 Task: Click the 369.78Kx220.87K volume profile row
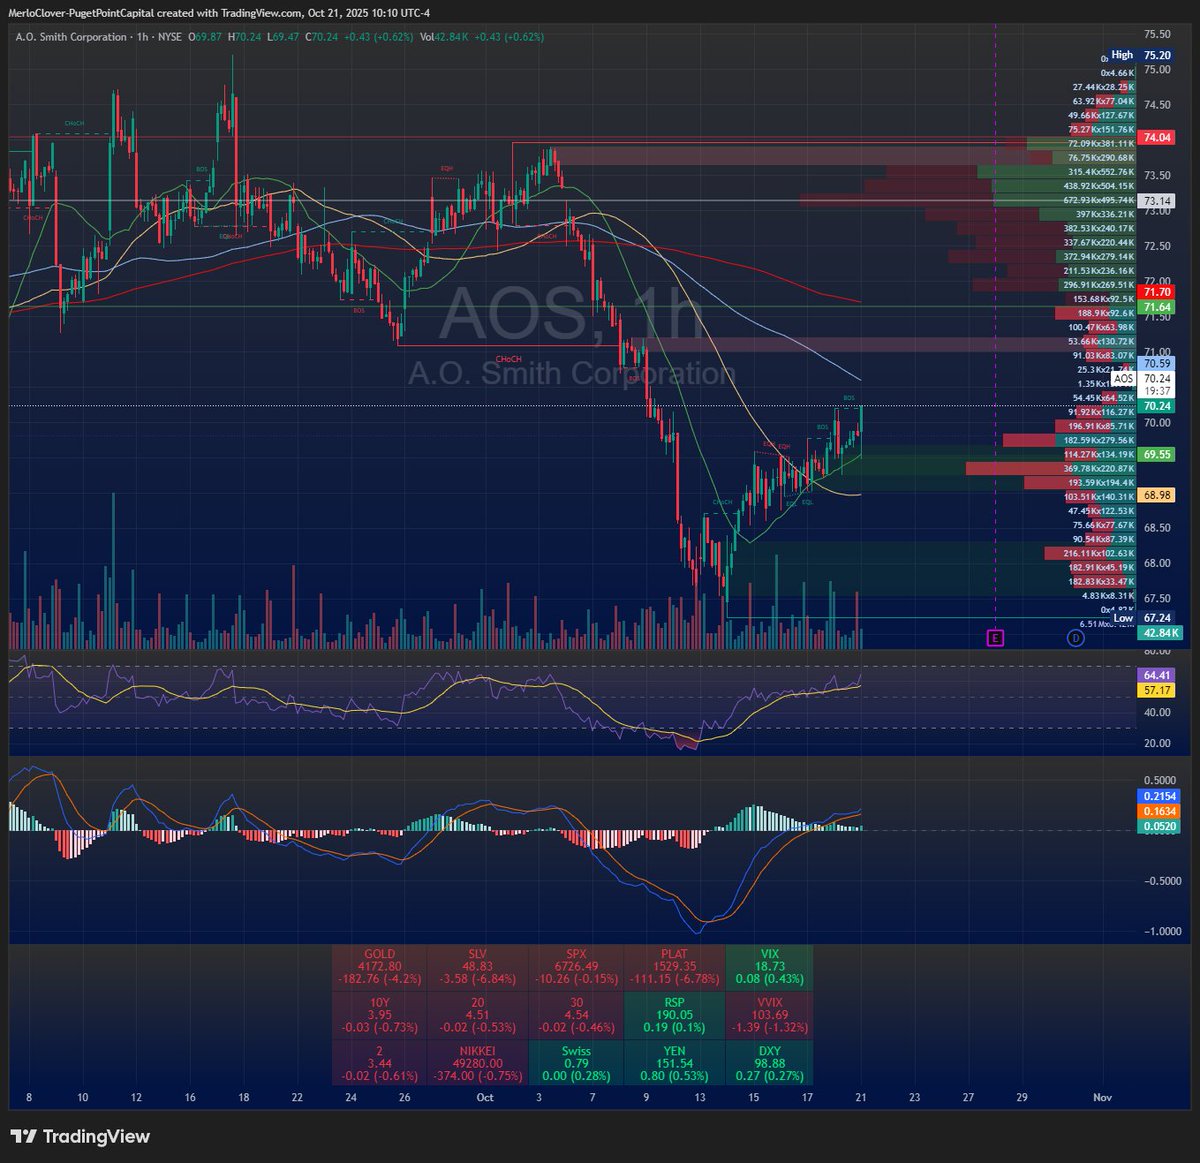(1099, 468)
